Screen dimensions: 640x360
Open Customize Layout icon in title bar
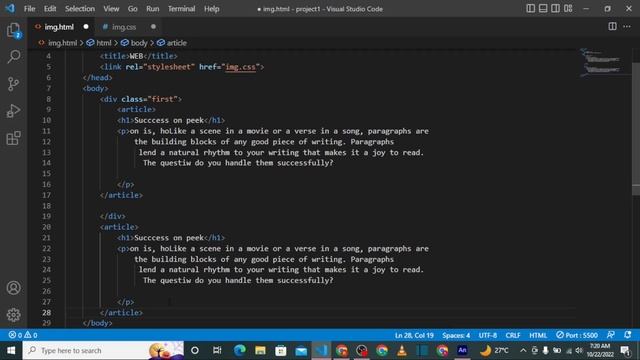pyautogui.click(x=568, y=9)
